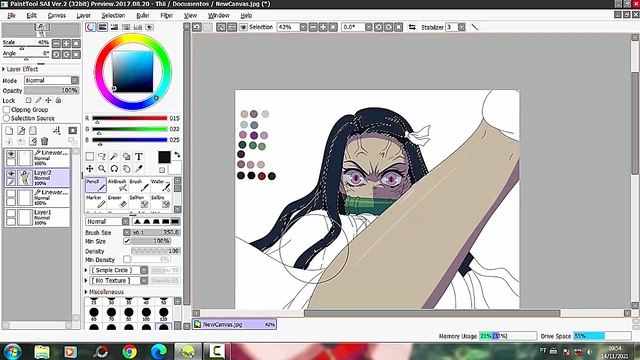Create a new normal layer
This screenshot has height=360, width=640.
pos(9,131)
